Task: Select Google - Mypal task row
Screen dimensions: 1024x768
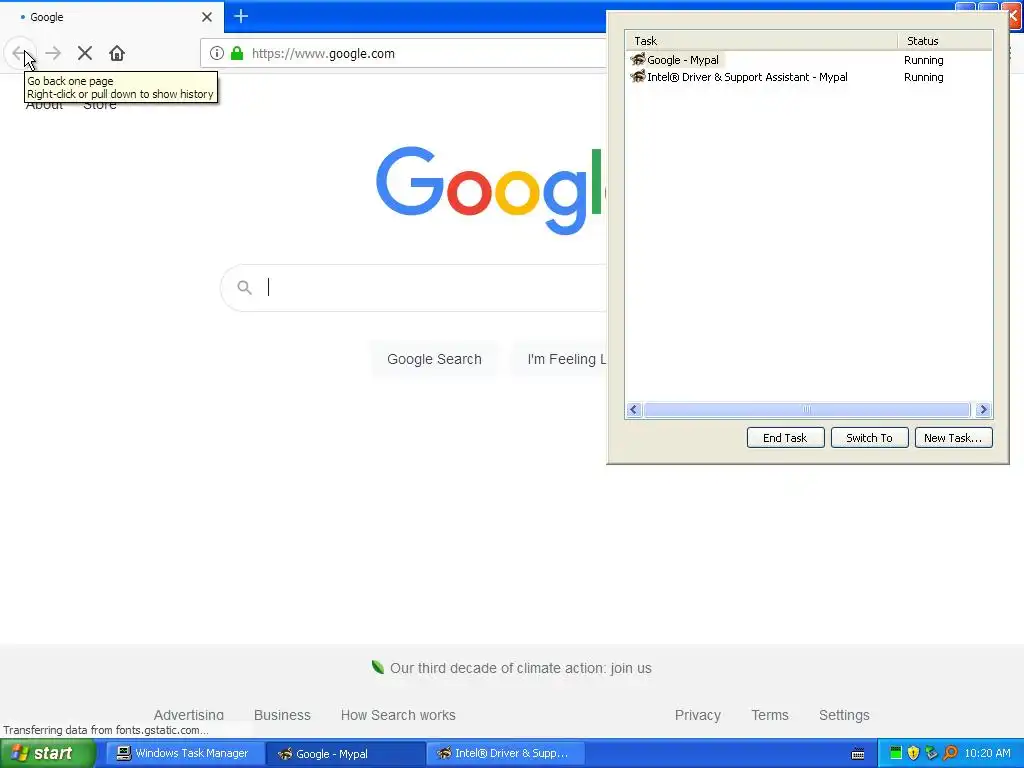Action: pos(808,60)
